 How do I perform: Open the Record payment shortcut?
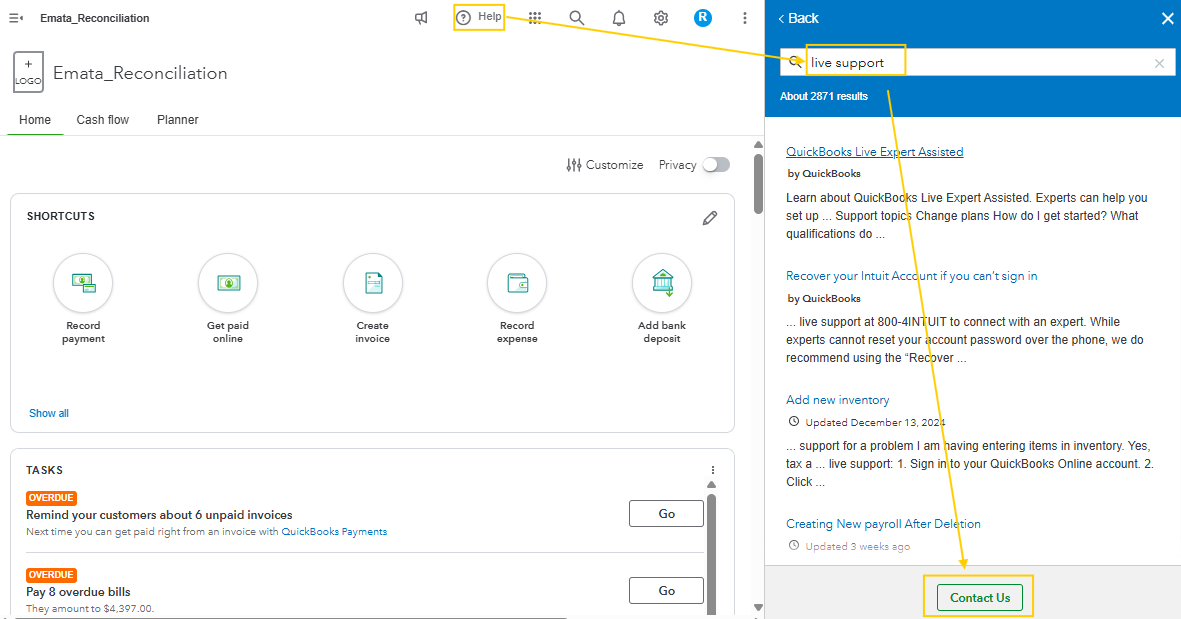click(x=83, y=299)
